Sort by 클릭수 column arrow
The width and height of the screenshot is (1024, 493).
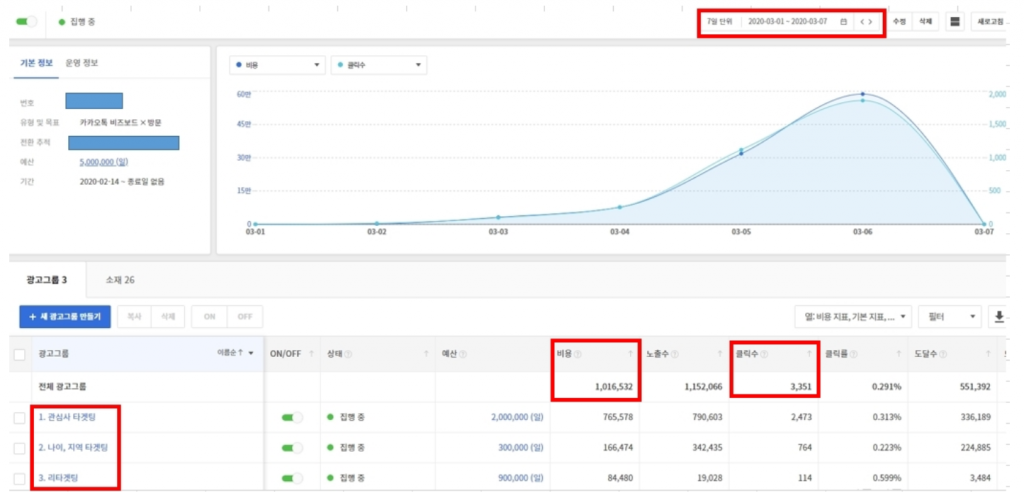tap(809, 354)
